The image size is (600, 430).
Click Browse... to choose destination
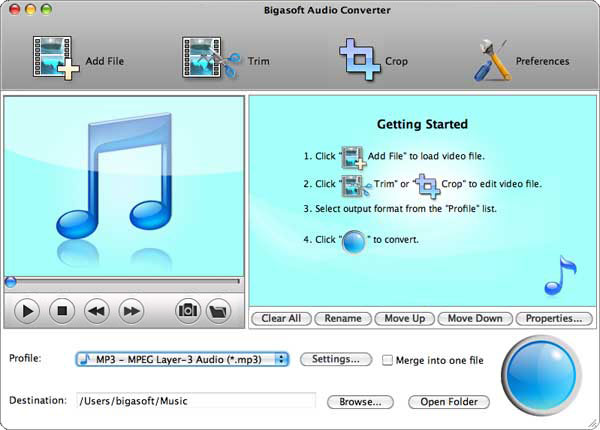tap(360, 402)
